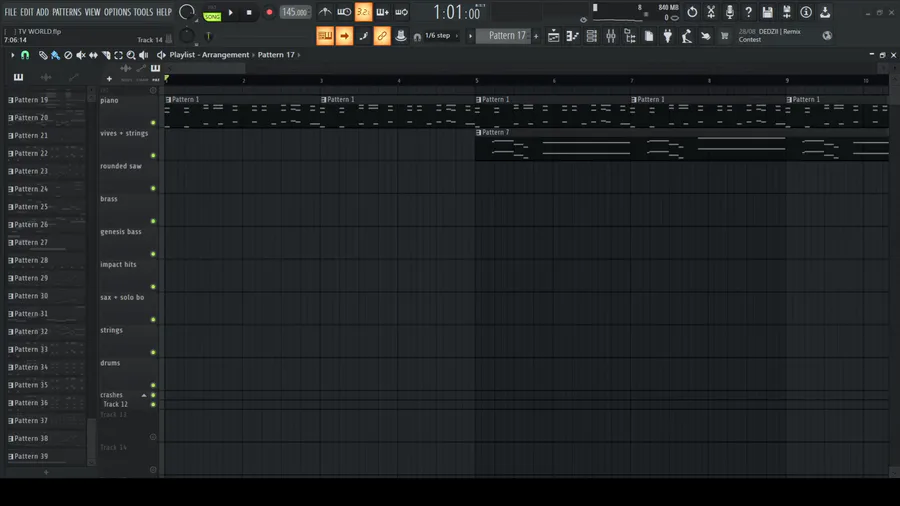
Task: Select the Slice tool in playlist toolbar
Action: 106,55
